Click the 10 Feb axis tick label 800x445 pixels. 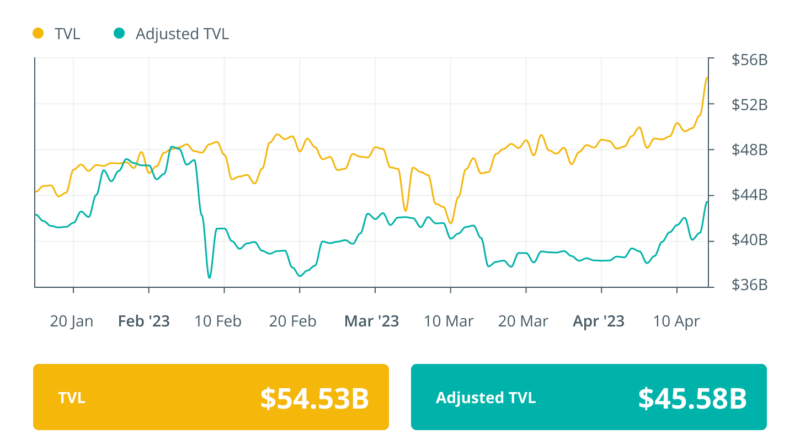tap(218, 321)
